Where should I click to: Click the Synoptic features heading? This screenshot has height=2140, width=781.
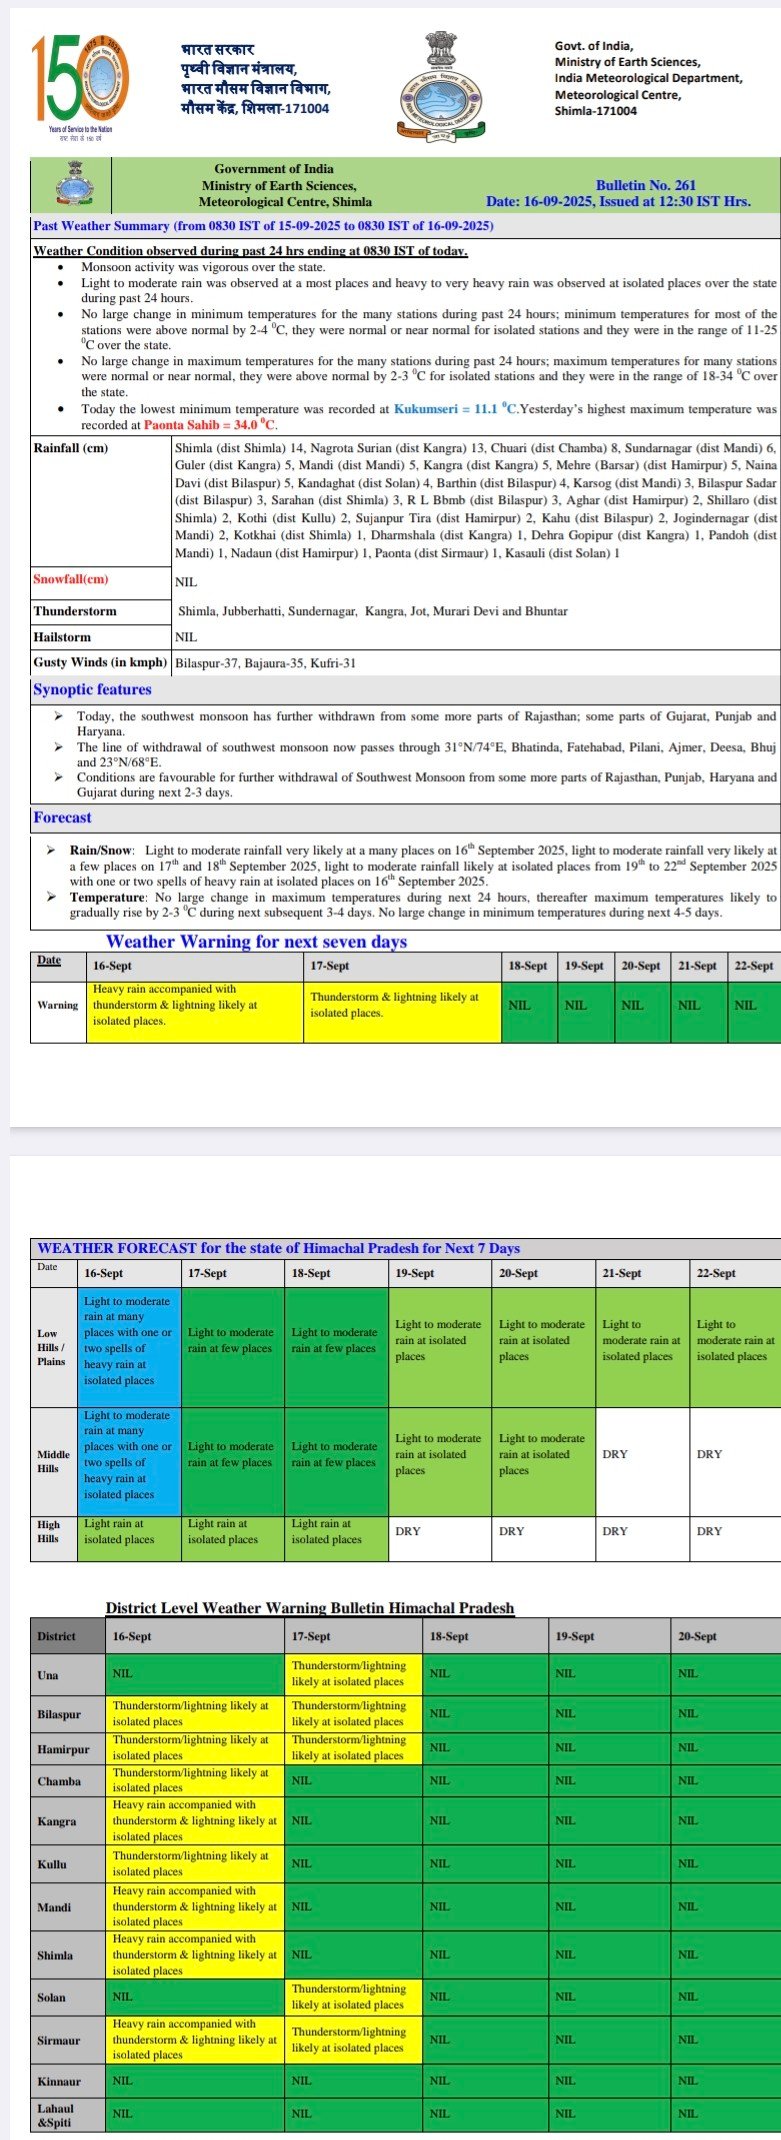[x=92, y=689]
